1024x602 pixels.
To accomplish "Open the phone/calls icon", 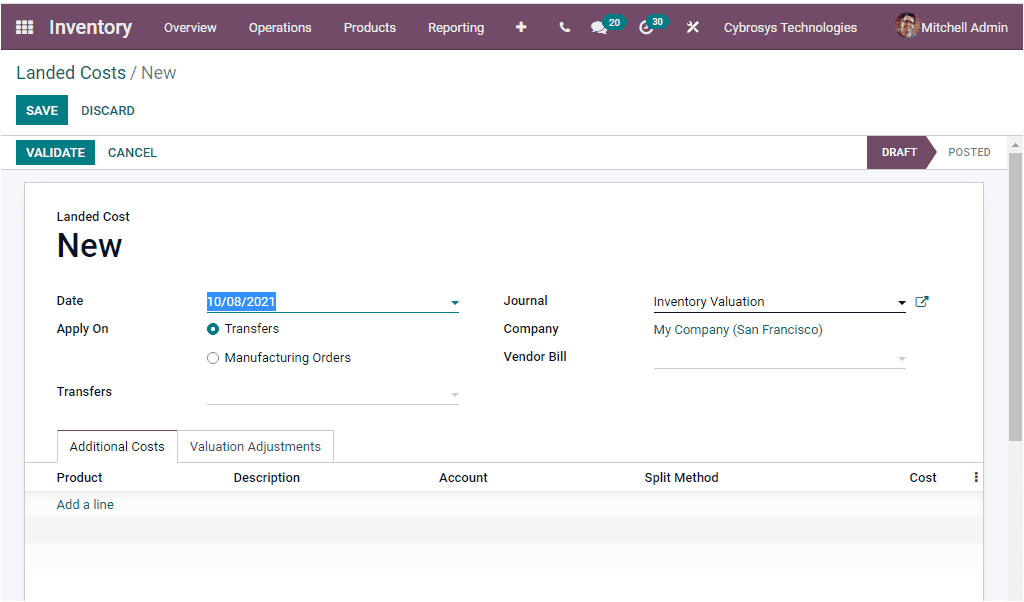I will (563, 27).
